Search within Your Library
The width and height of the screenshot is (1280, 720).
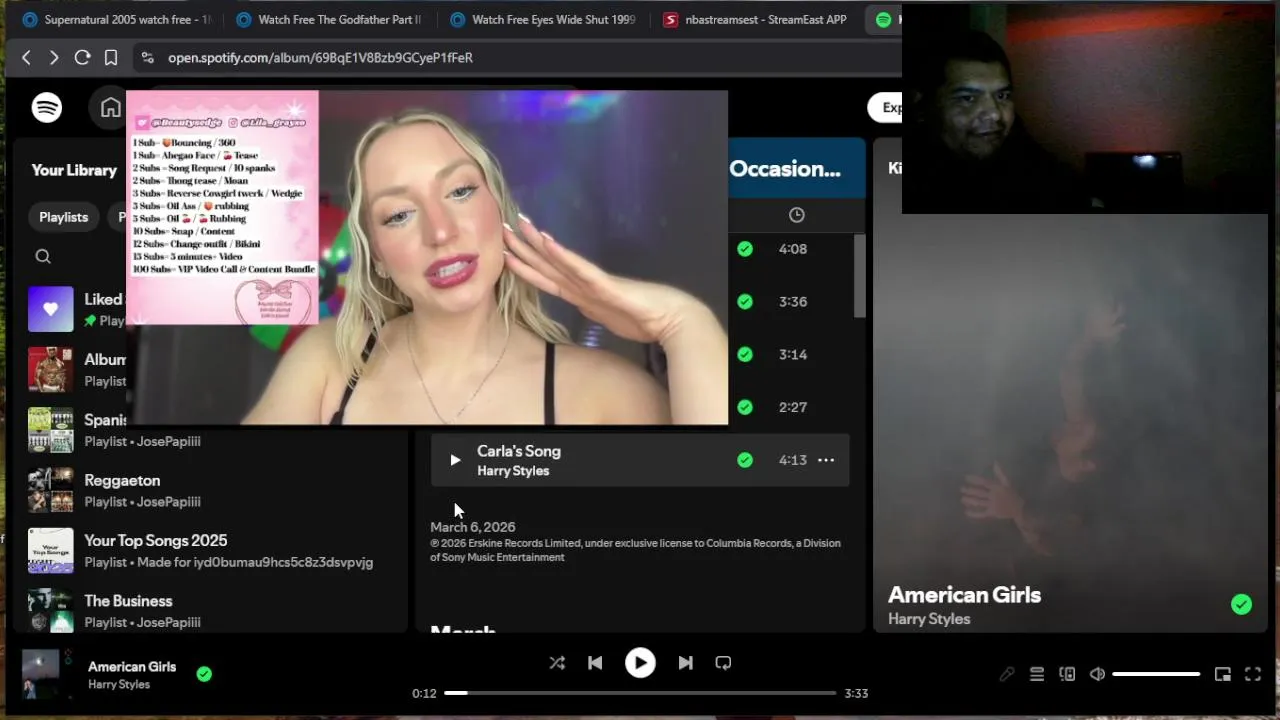(x=43, y=256)
